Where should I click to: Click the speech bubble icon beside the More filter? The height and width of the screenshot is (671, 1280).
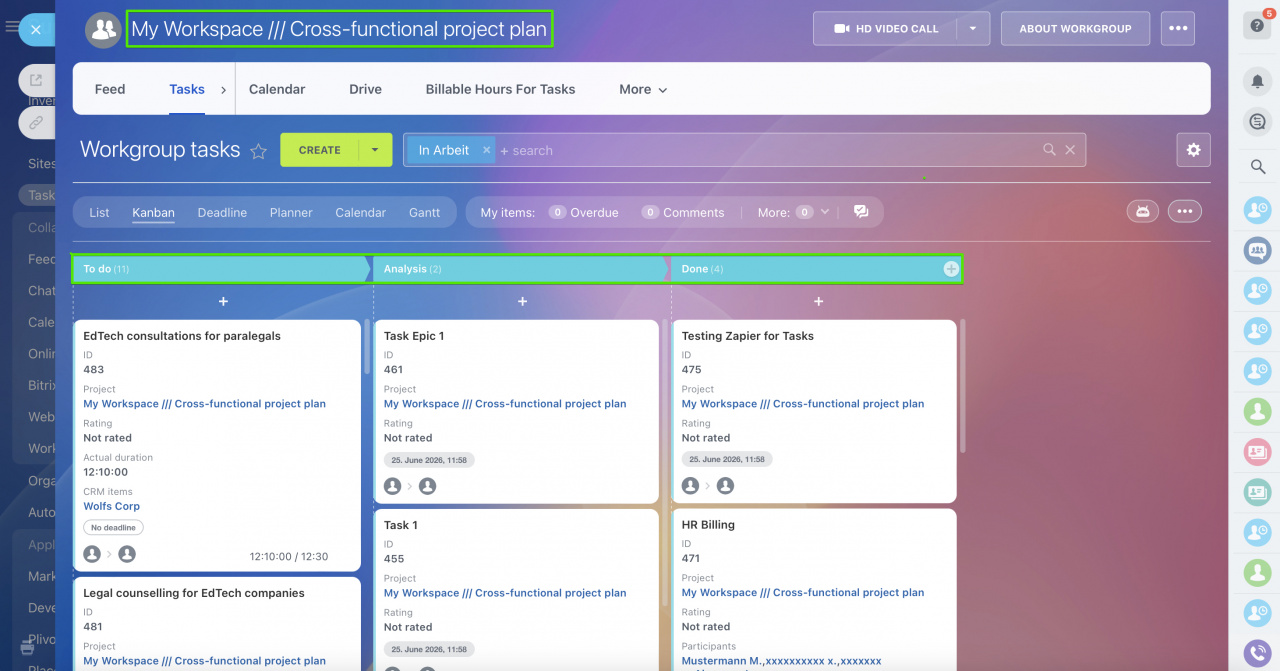click(861, 212)
